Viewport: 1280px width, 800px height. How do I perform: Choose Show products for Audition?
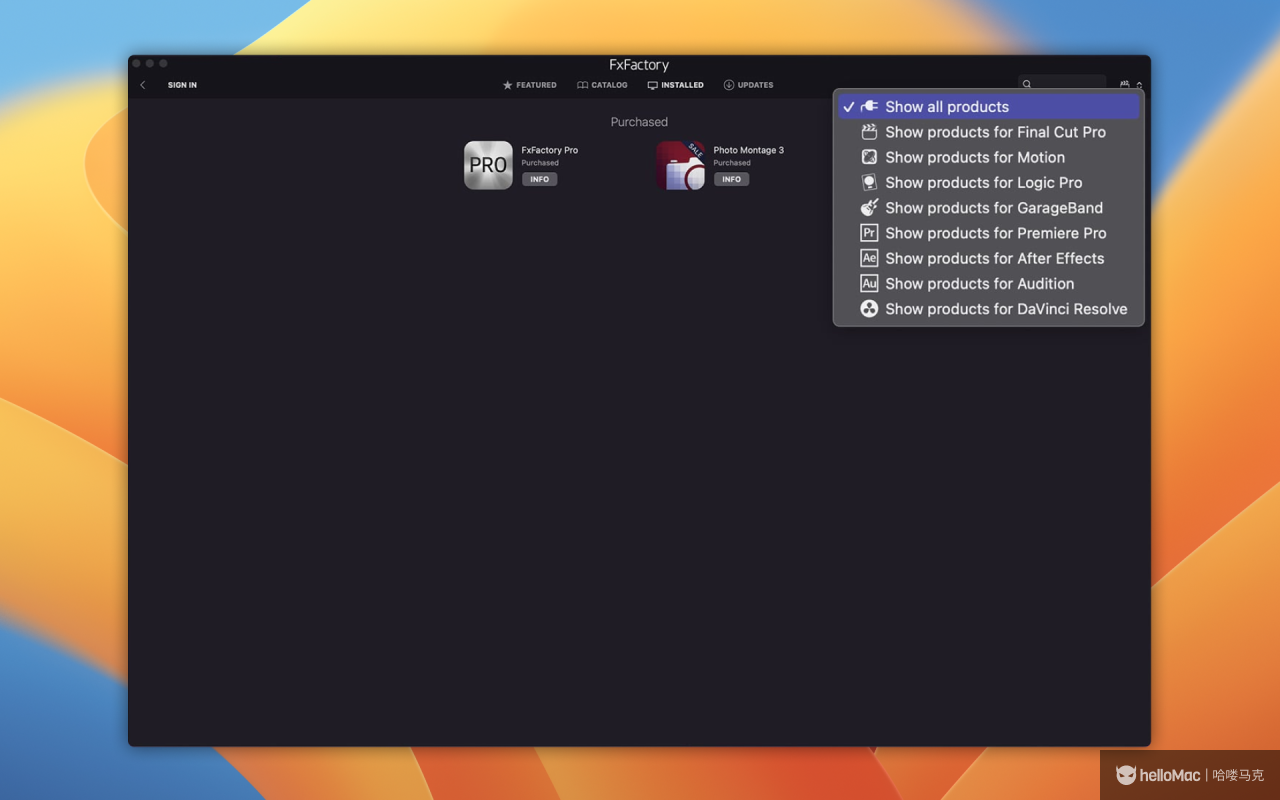989,284
